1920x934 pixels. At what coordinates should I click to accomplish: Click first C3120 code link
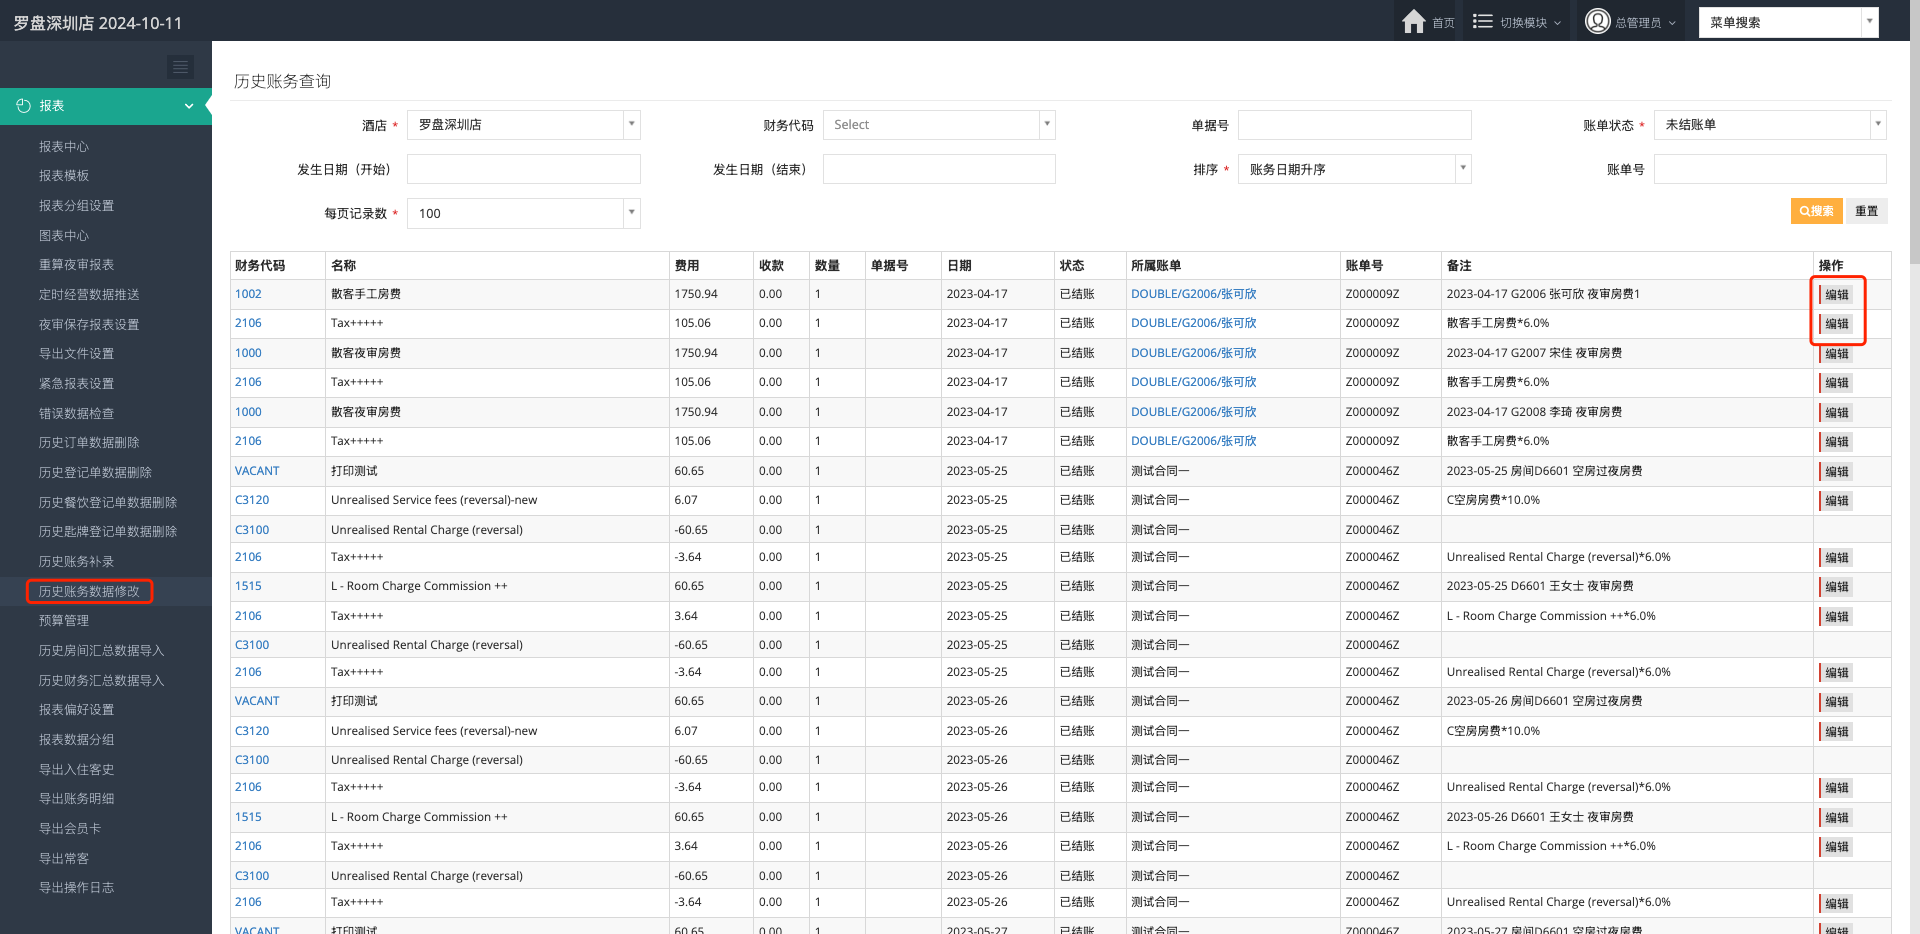coord(252,500)
